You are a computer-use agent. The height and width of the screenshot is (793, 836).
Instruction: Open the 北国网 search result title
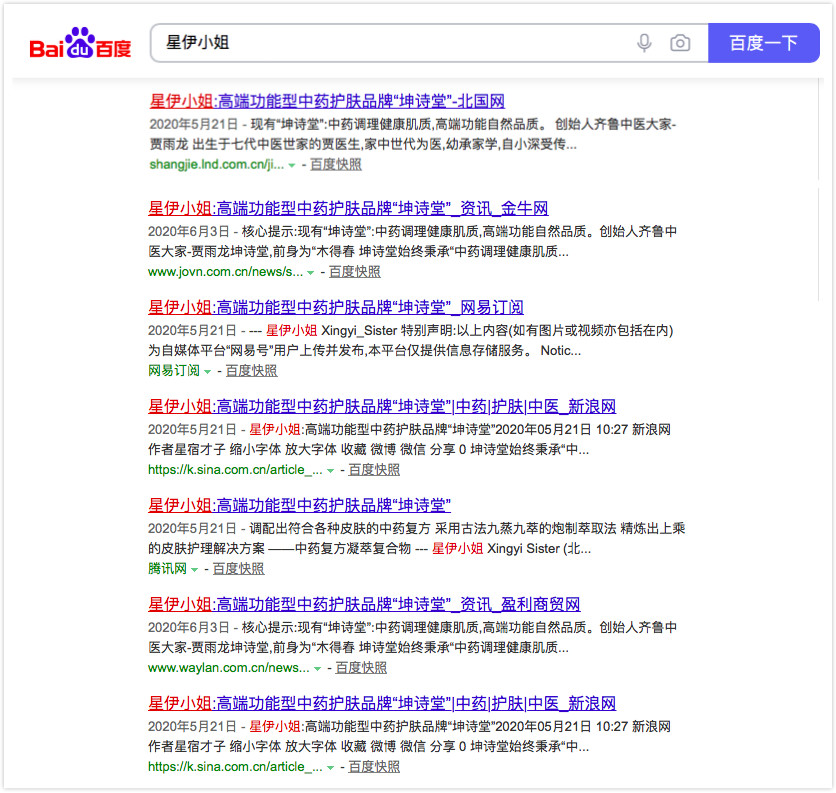tap(327, 101)
